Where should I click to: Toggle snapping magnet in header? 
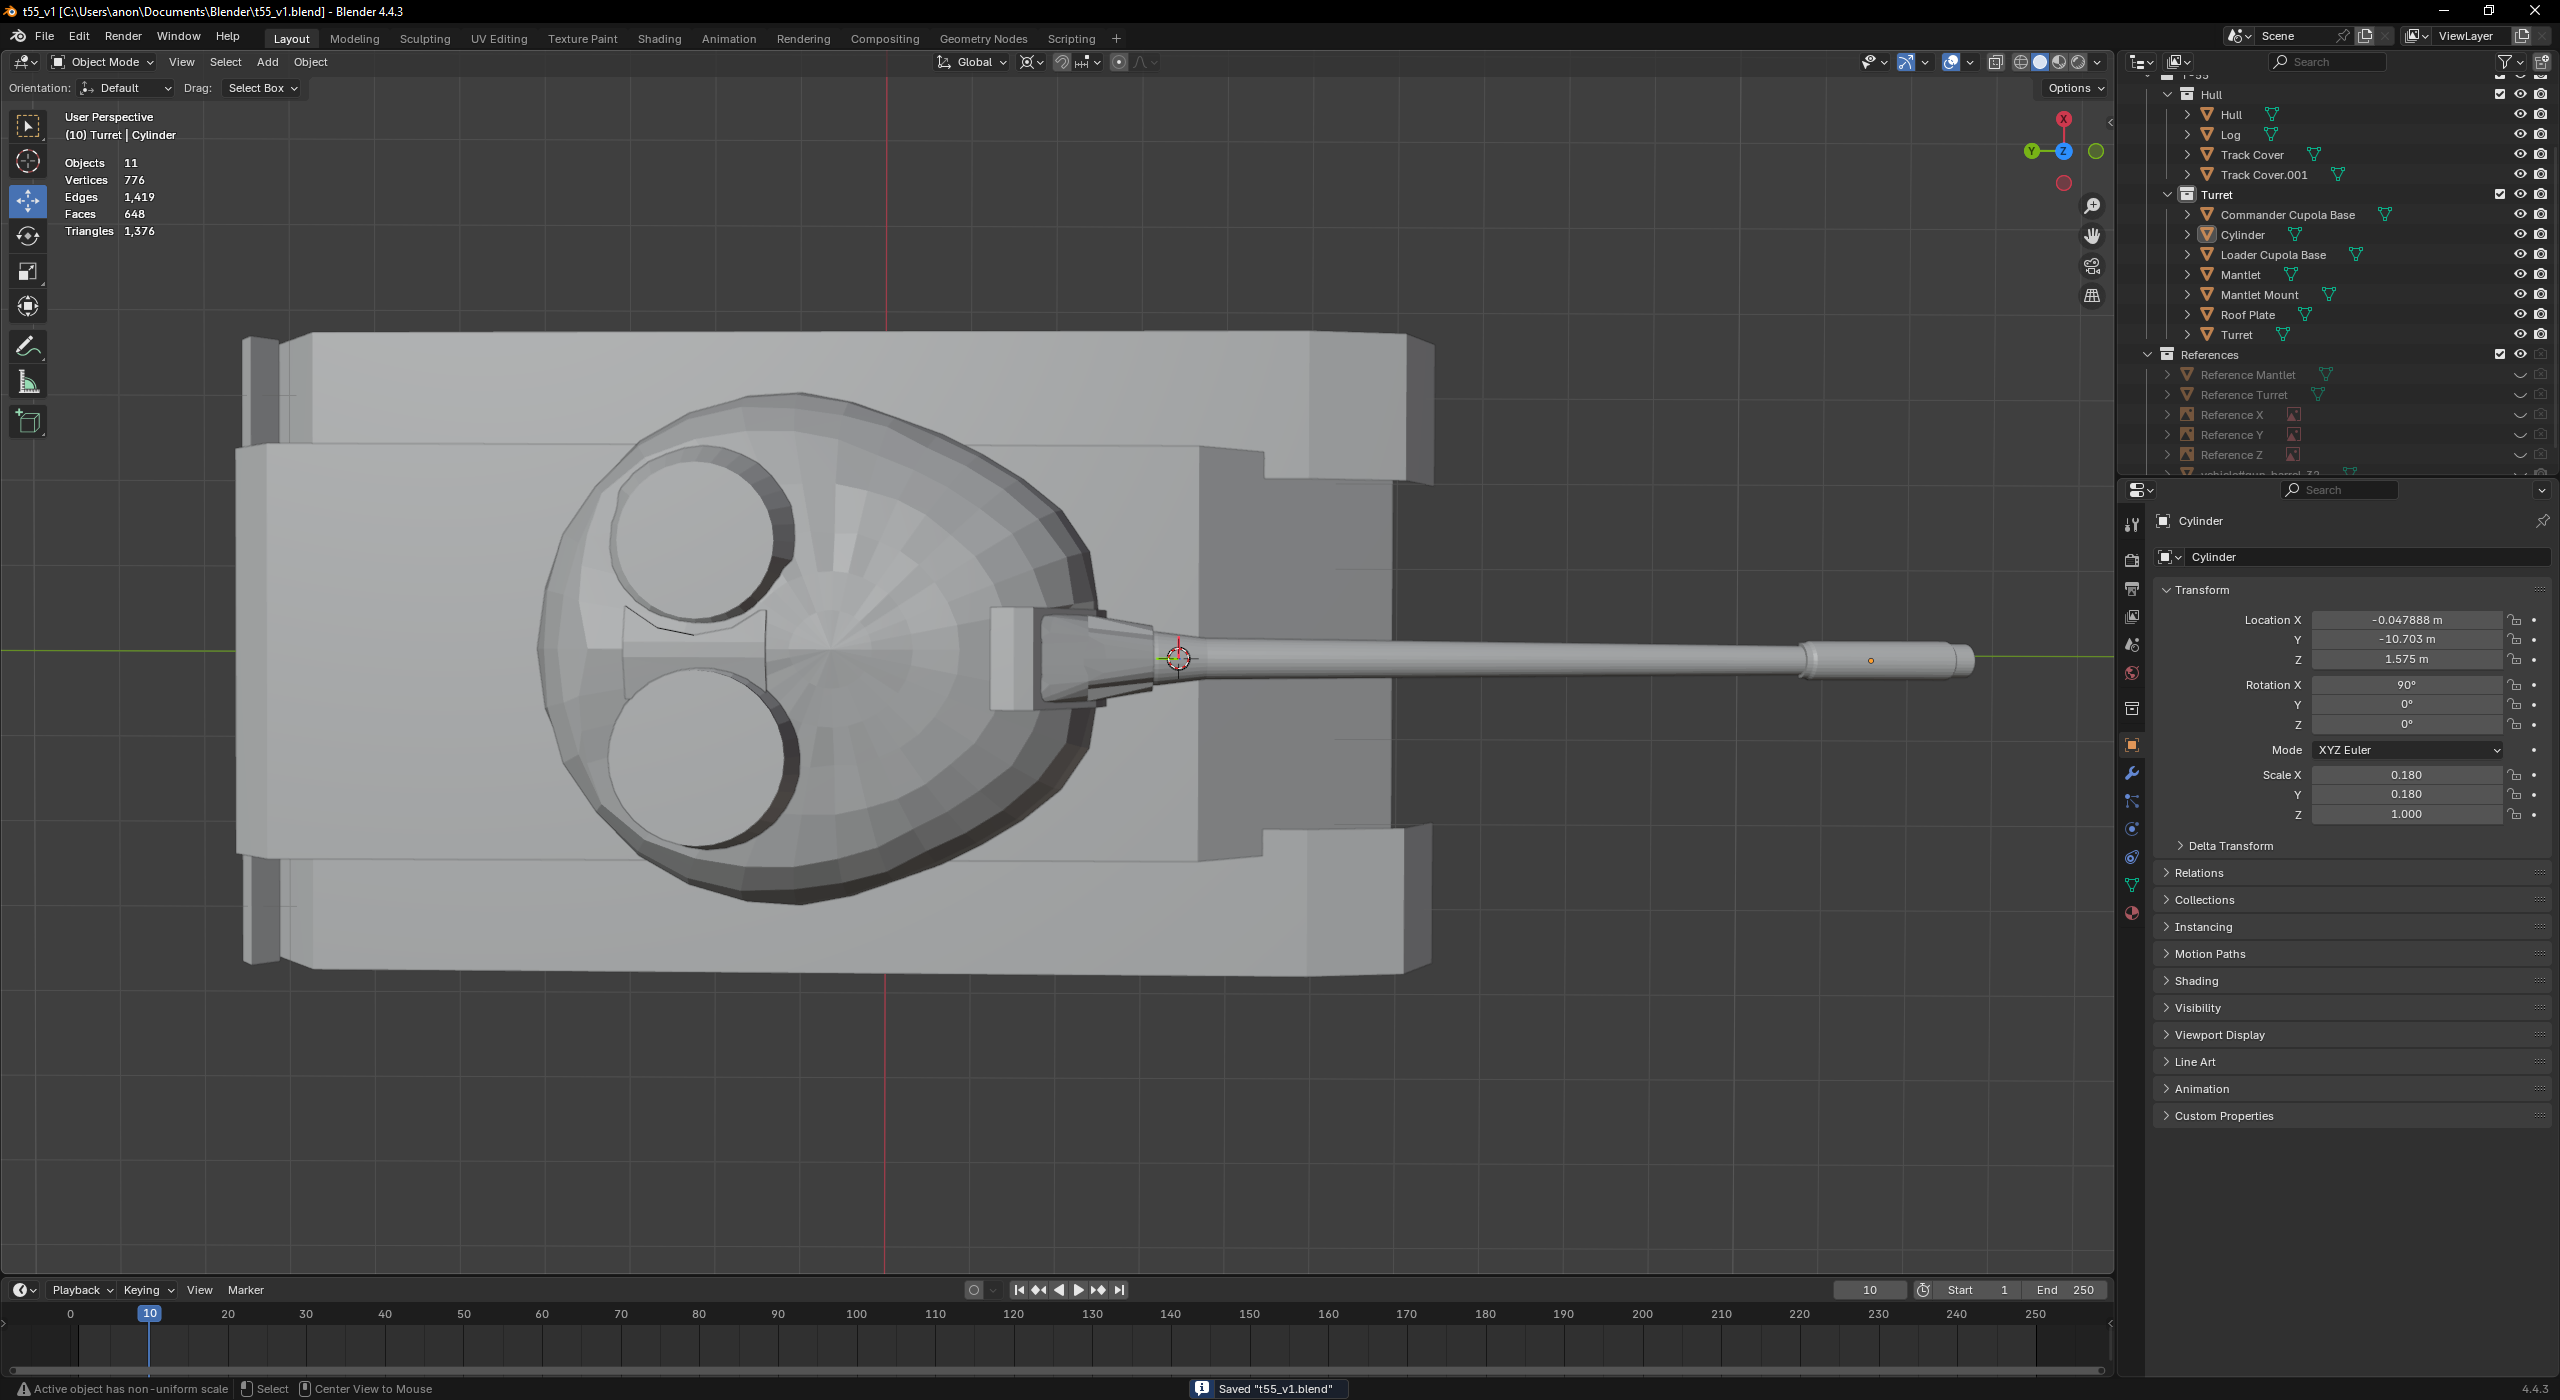tap(1062, 62)
